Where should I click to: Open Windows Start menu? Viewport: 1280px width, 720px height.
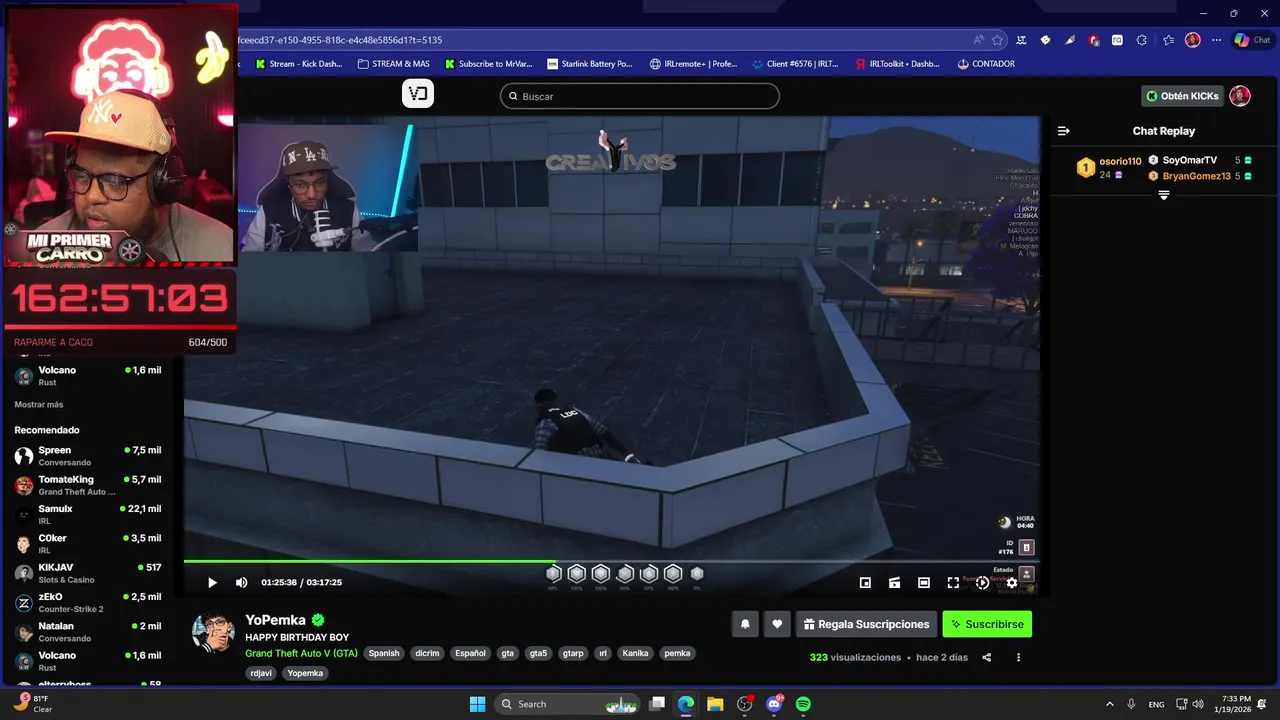tap(477, 704)
